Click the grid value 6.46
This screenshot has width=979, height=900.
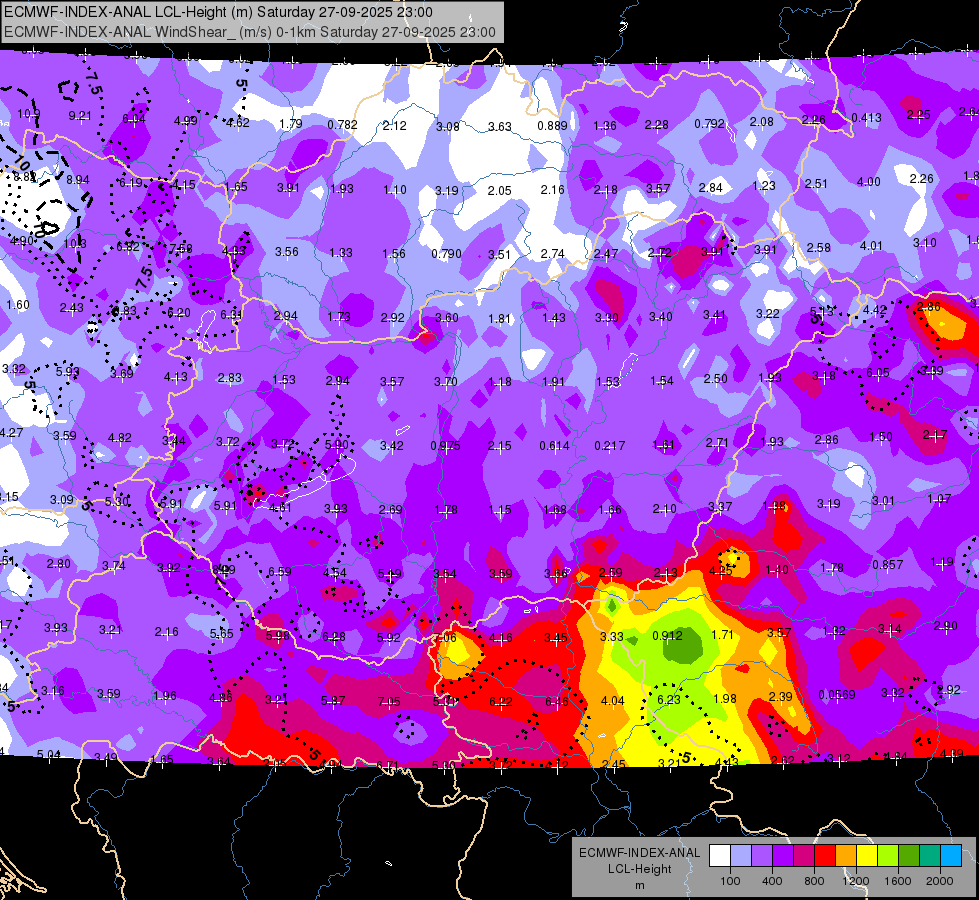[556, 701]
